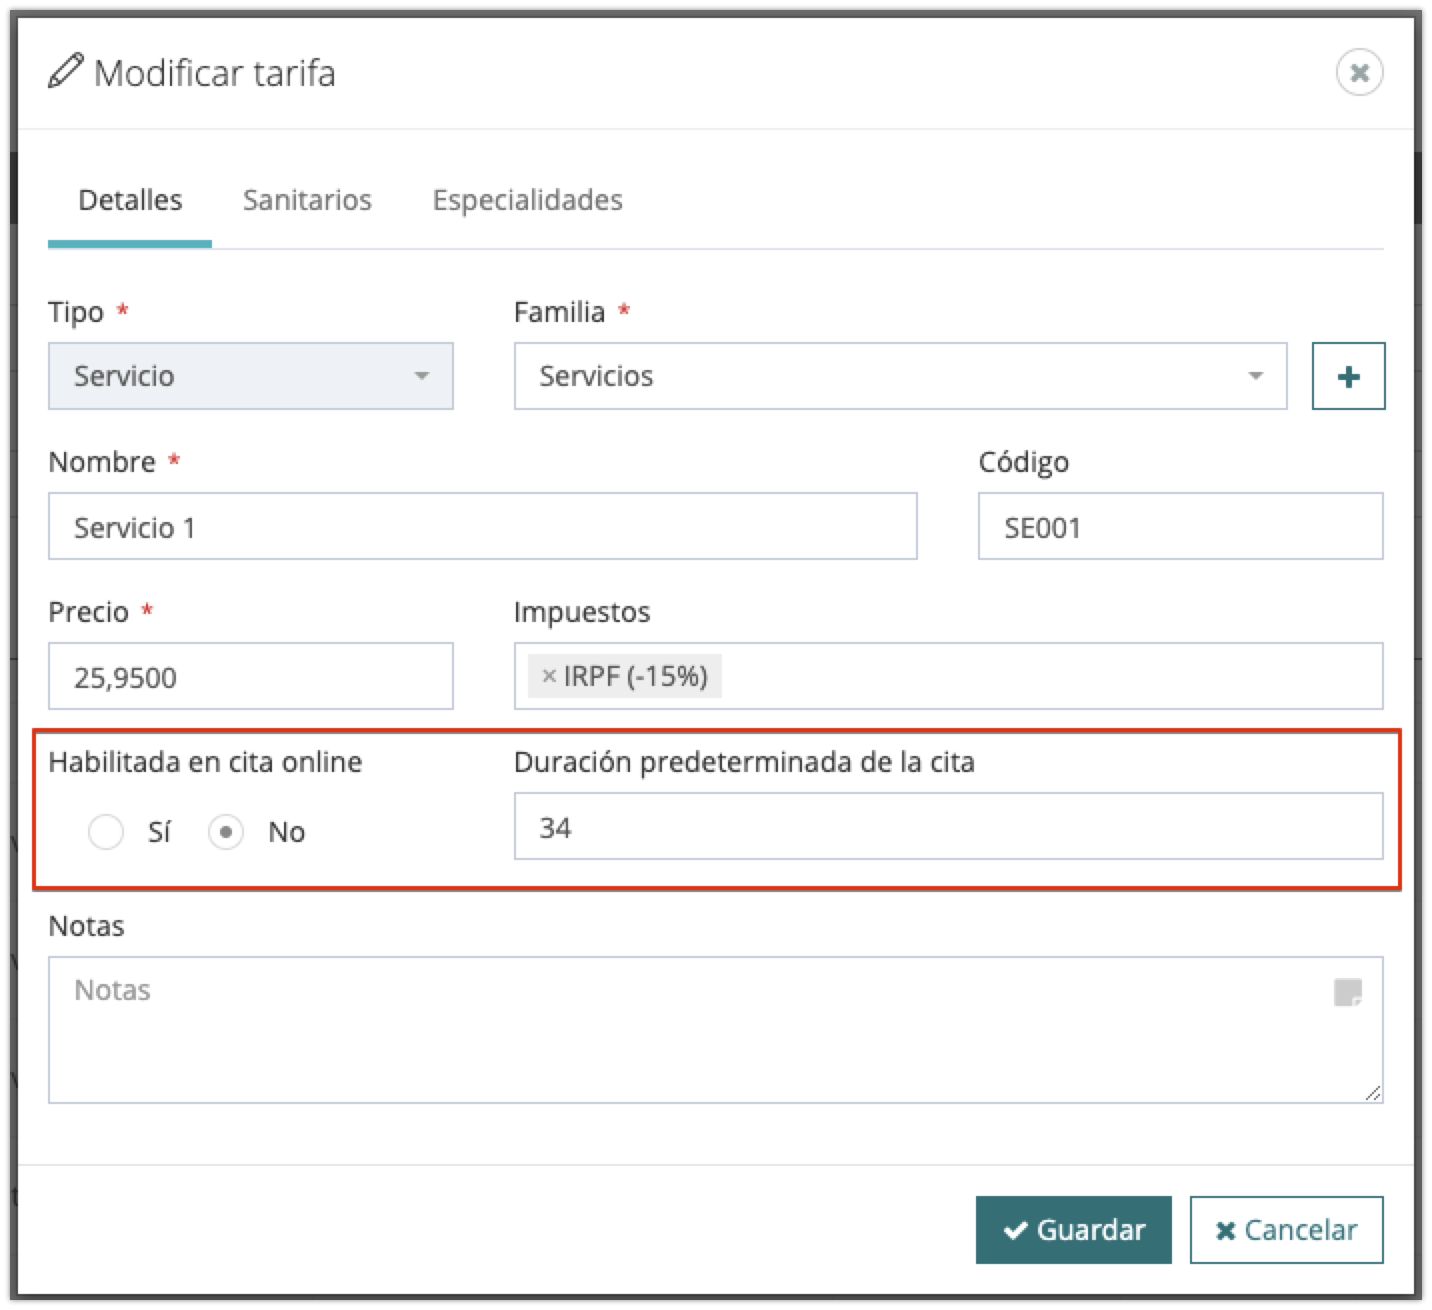Click the sticky note icon in Notas

point(1347,992)
